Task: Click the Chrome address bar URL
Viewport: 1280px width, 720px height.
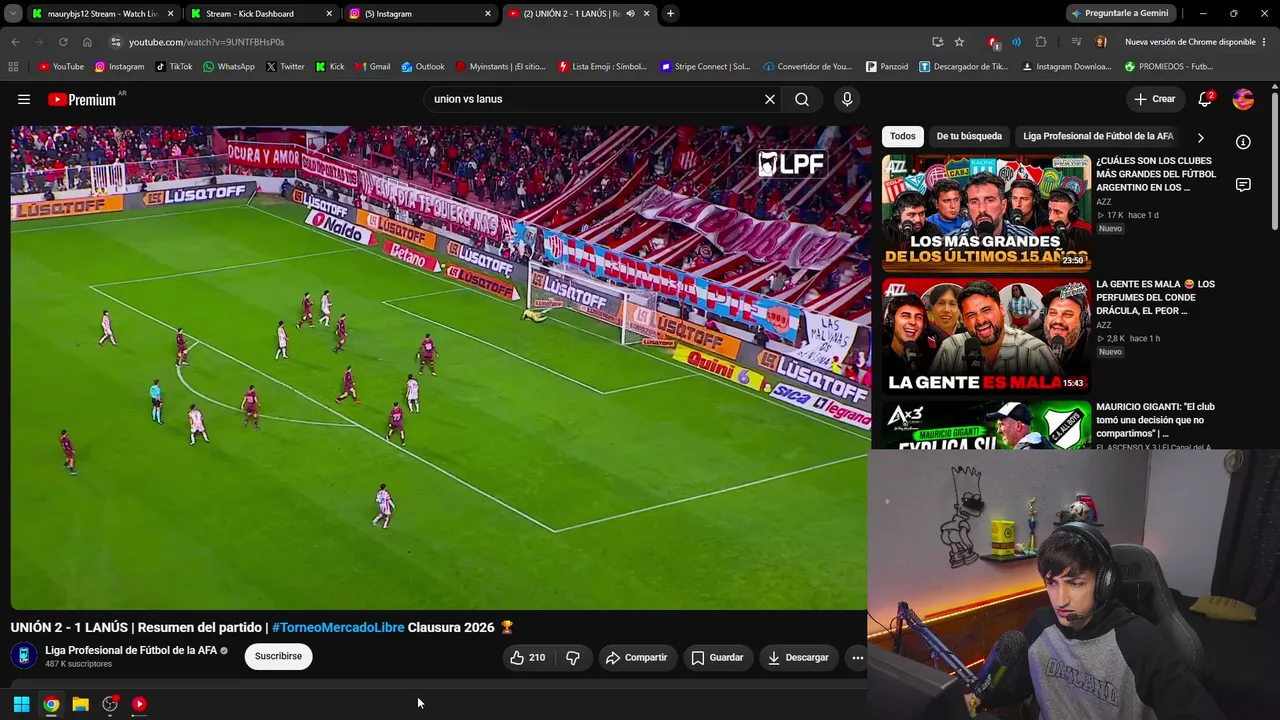Action: pyautogui.click(x=206, y=42)
